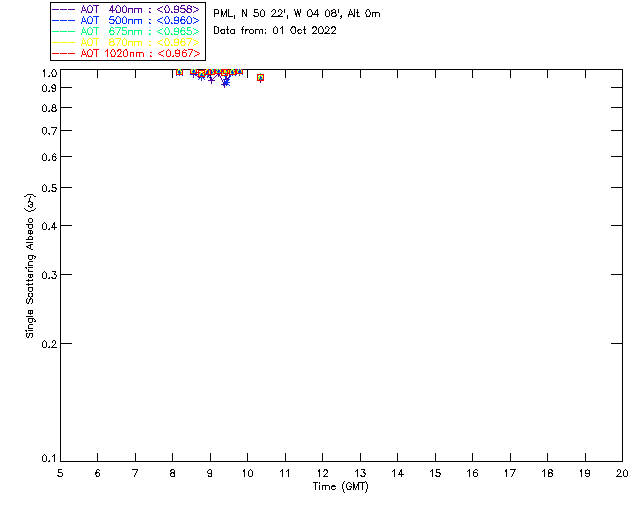This screenshot has width=640, height=512.
Task: Click the 'Data from: 01 Oct 2022' label
Action: pos(275,31)
